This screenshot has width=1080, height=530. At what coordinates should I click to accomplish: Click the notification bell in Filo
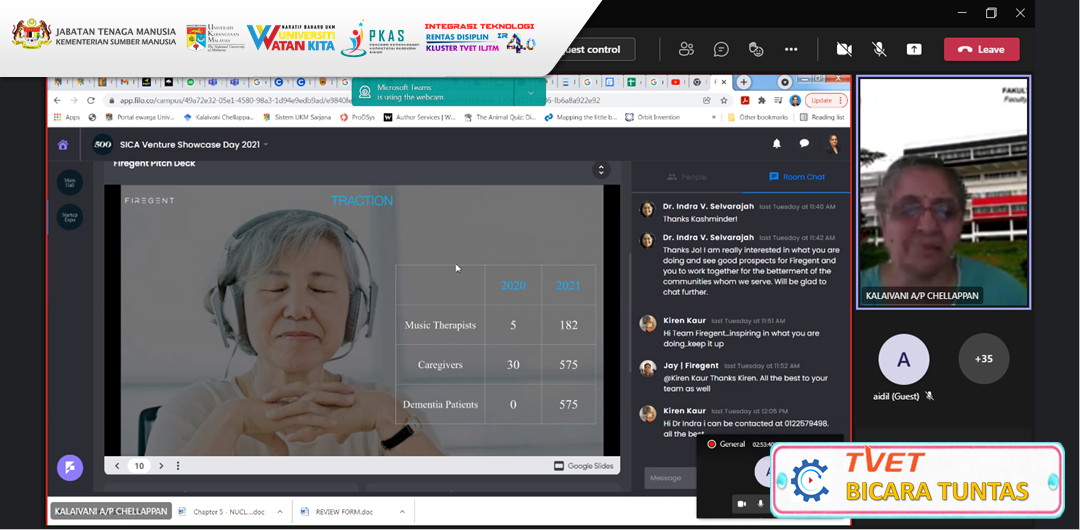click(776, 144)
